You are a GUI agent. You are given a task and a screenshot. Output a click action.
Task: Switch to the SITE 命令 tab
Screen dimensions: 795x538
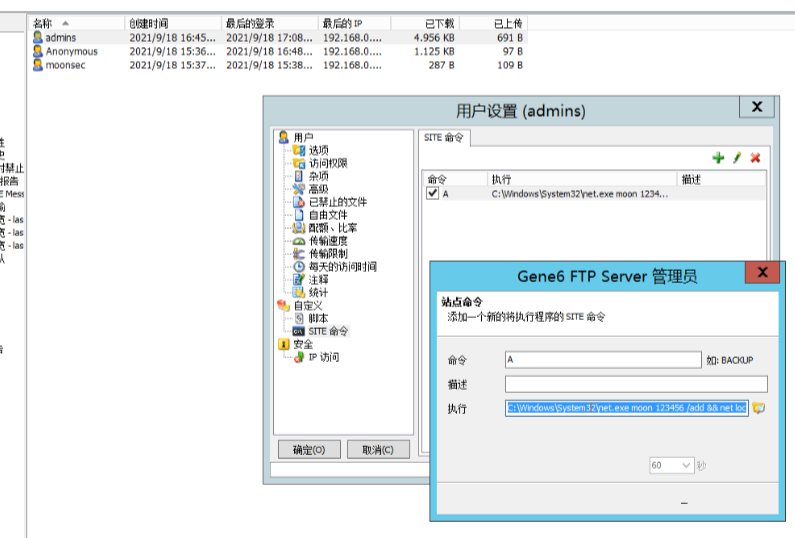click(444, 139)
